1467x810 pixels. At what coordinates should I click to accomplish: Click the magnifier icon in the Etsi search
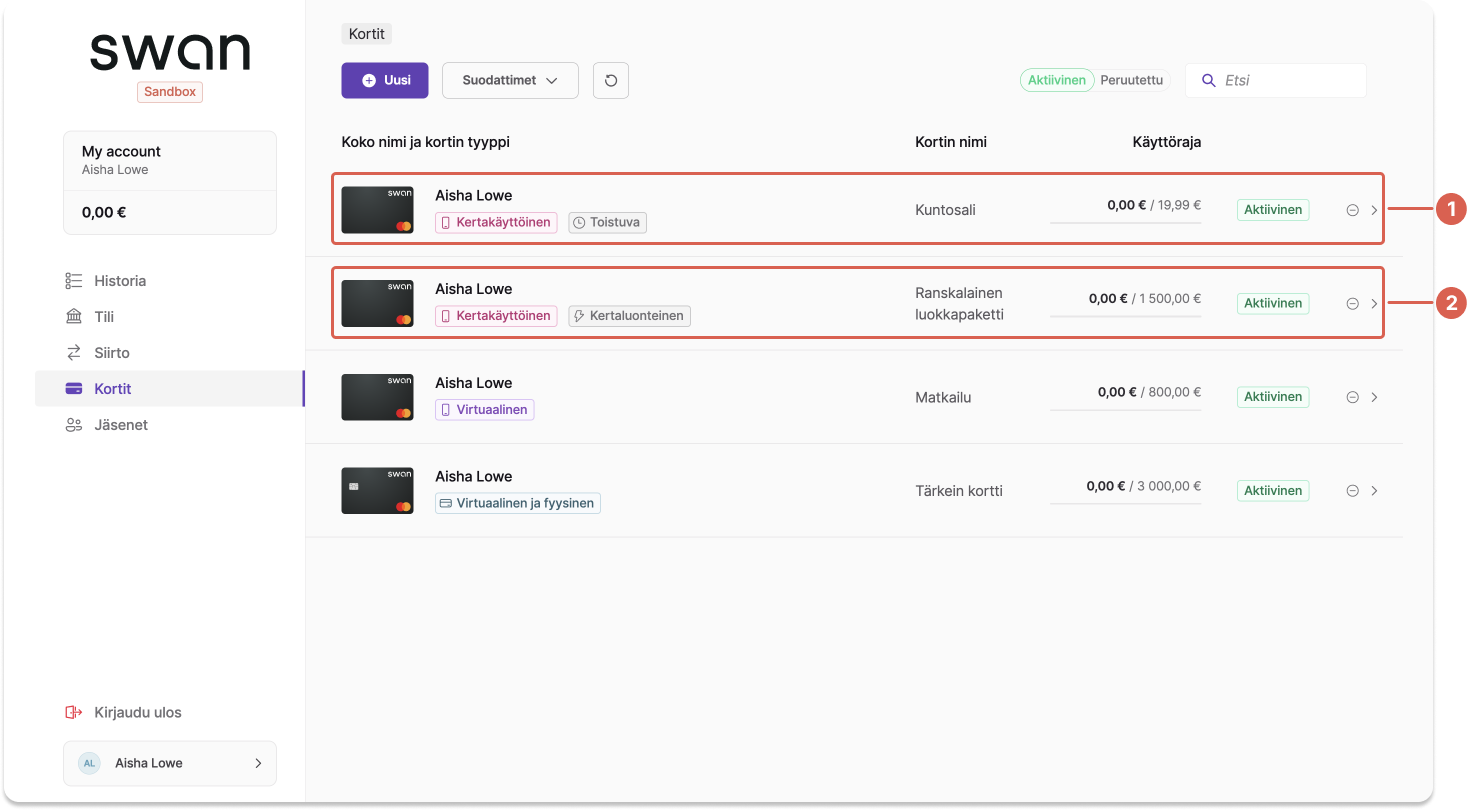point(1208,81)
